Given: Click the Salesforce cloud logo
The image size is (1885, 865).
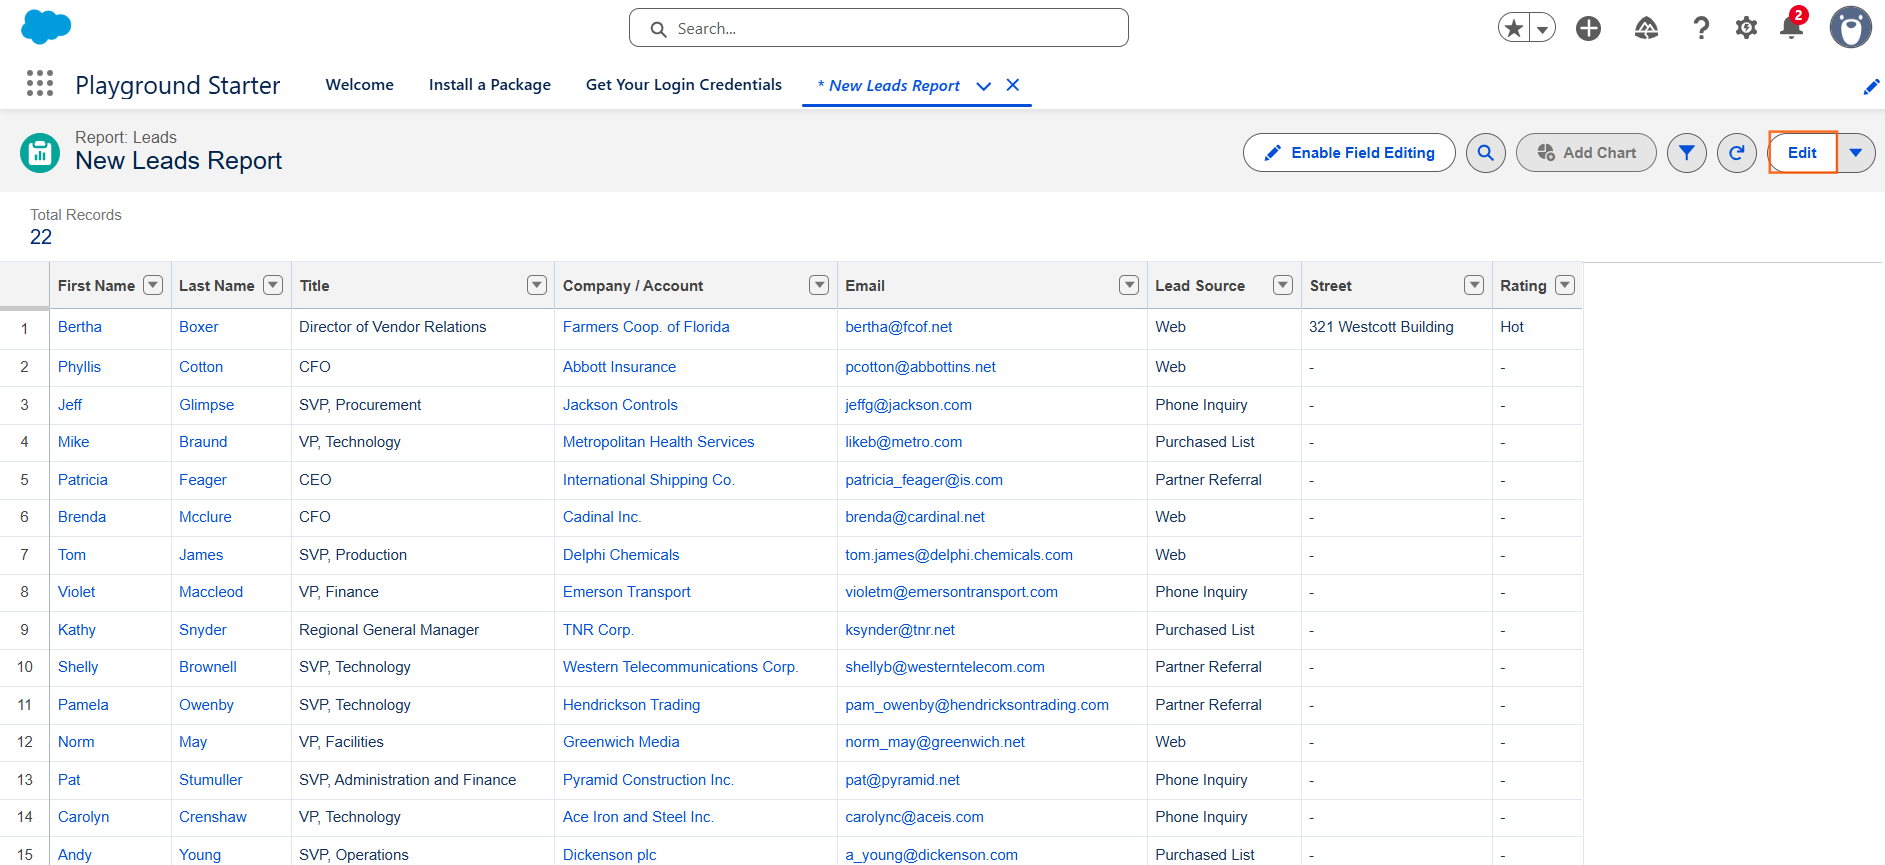Looking at the screenshot, I should pos(46,27).
